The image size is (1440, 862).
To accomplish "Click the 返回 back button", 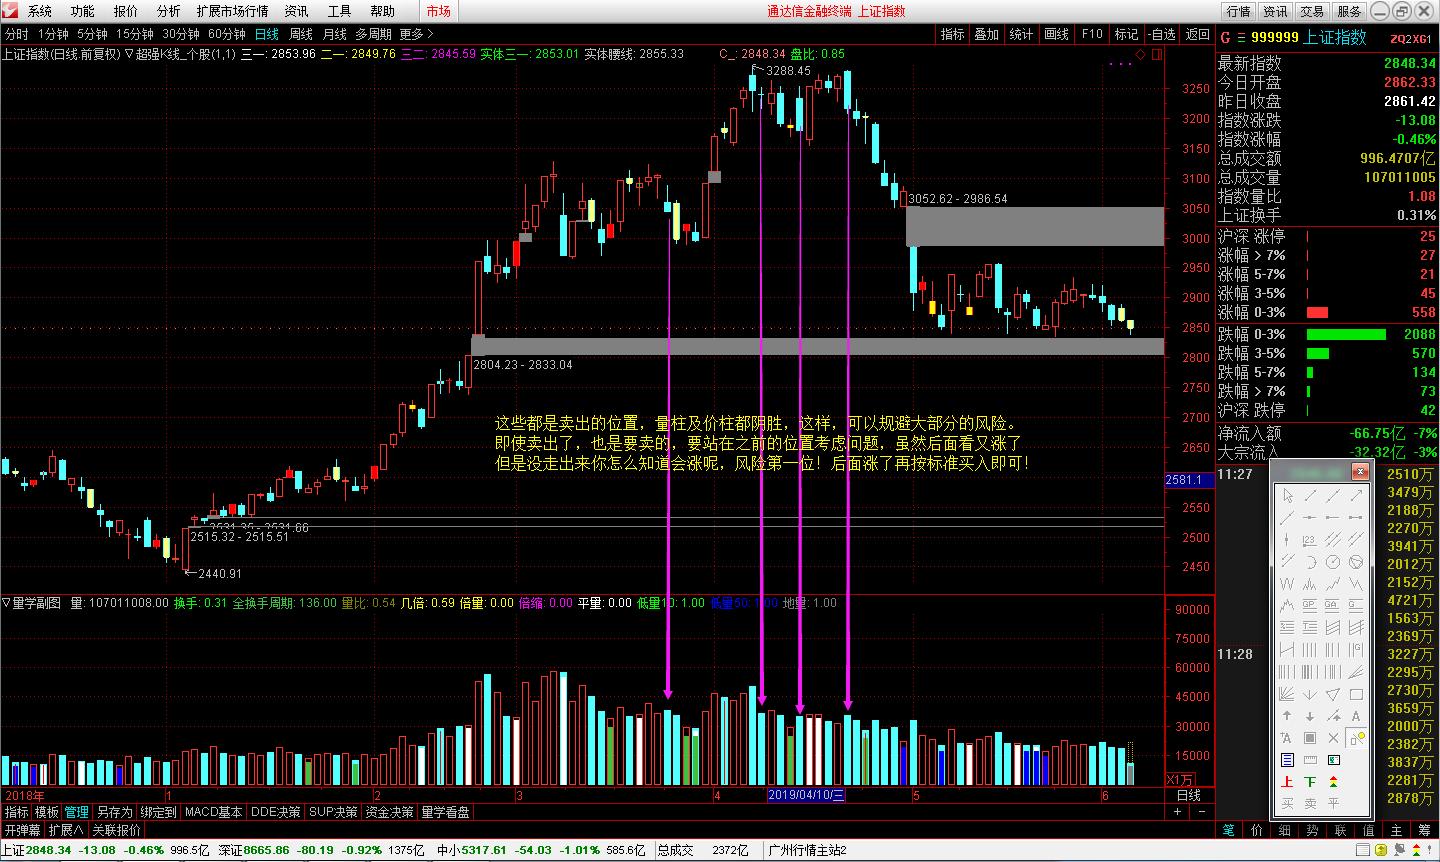I will click(1197, 34).
